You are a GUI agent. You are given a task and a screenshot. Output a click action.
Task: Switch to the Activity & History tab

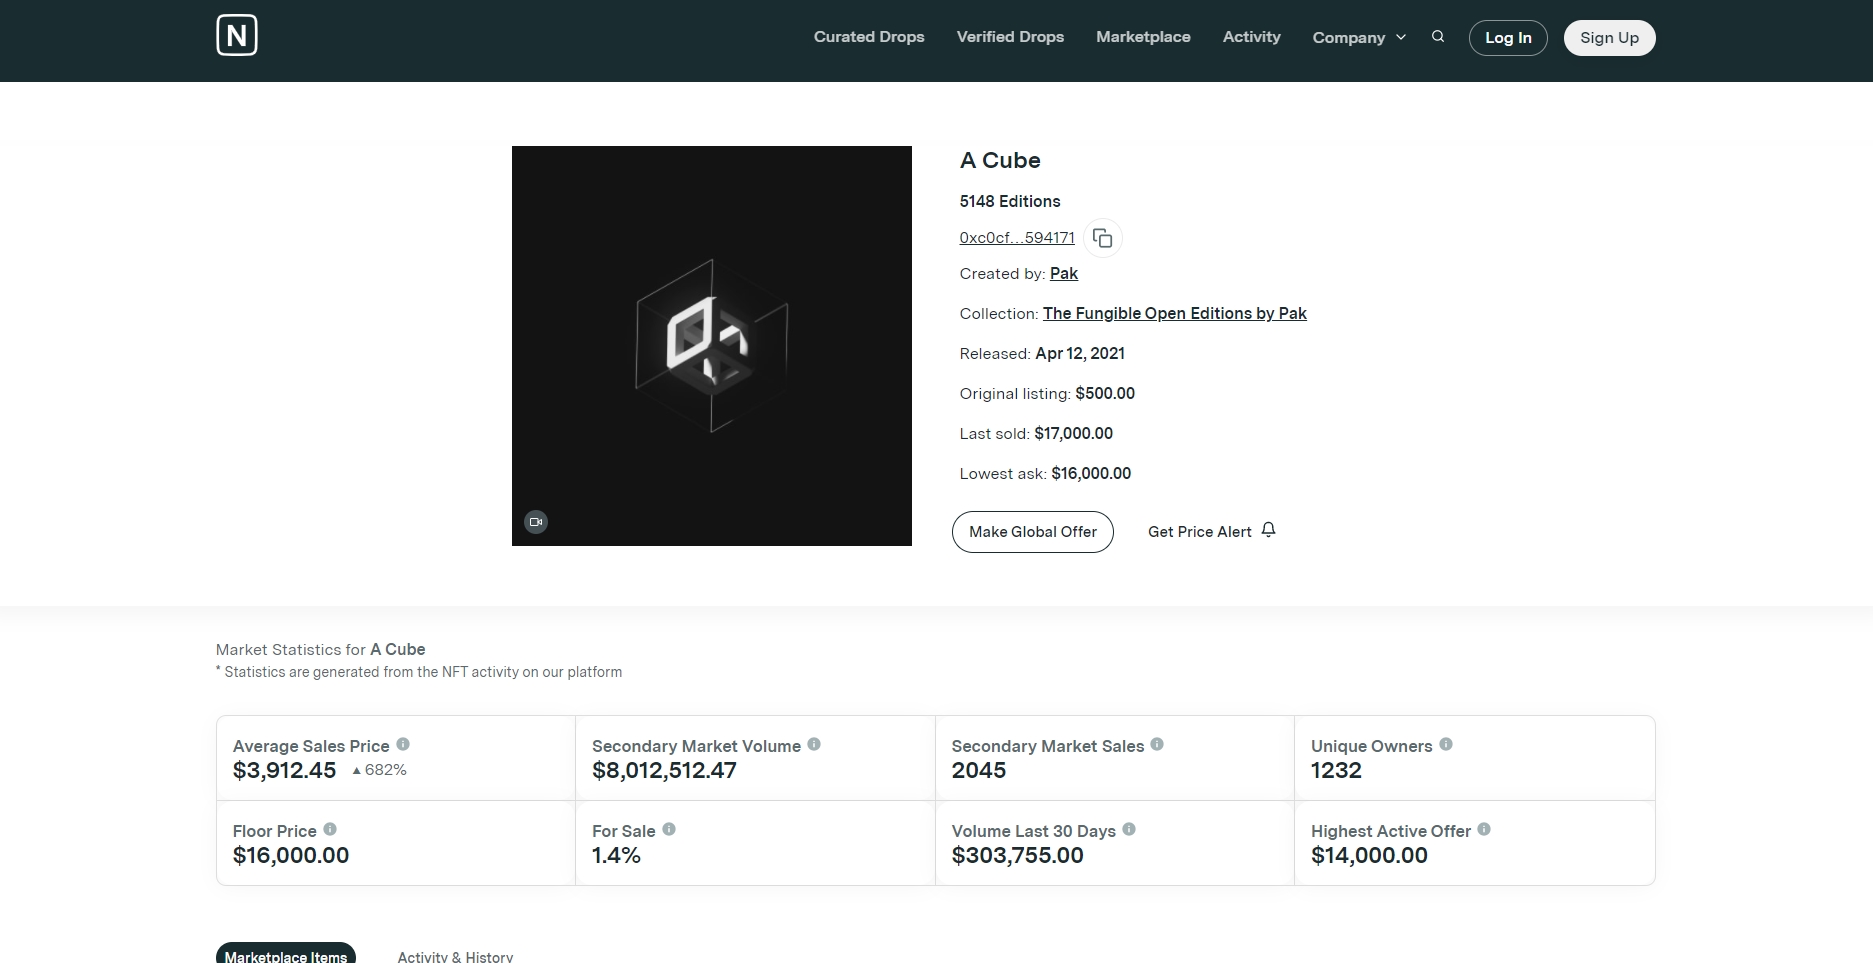[x=455, y=956]
